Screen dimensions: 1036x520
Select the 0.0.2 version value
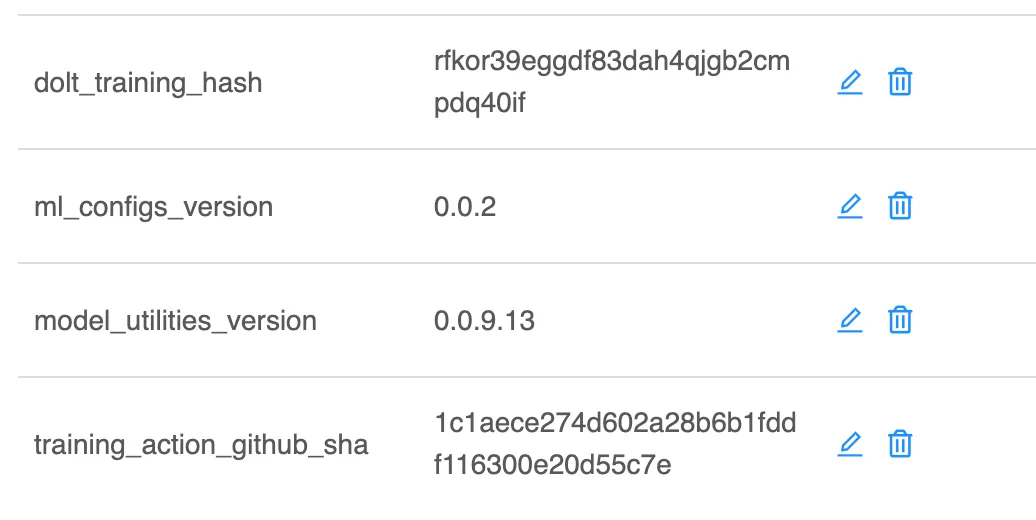coord(465,207)
